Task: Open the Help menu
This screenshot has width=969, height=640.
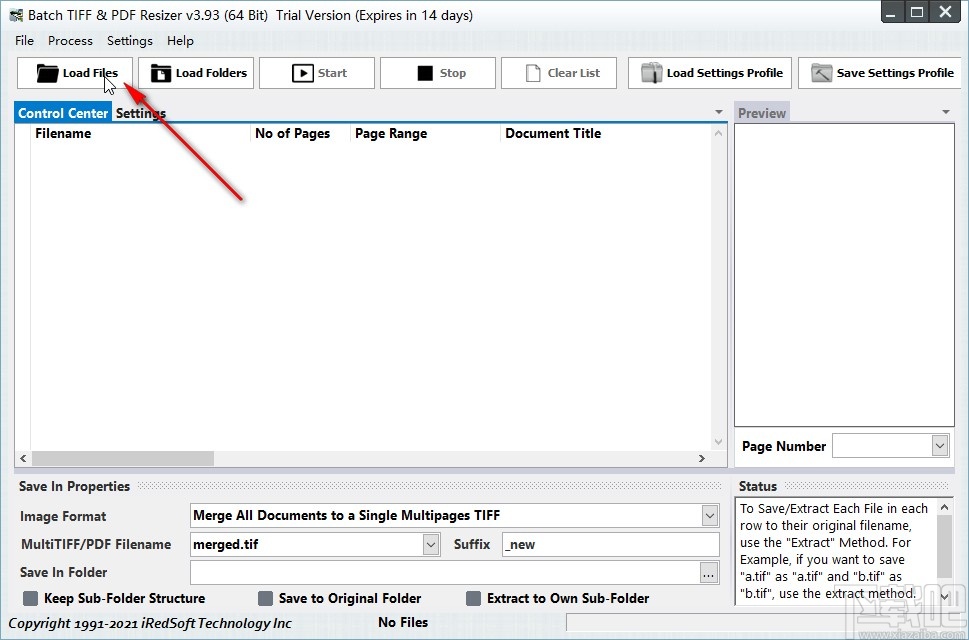Action: [180, 41]
